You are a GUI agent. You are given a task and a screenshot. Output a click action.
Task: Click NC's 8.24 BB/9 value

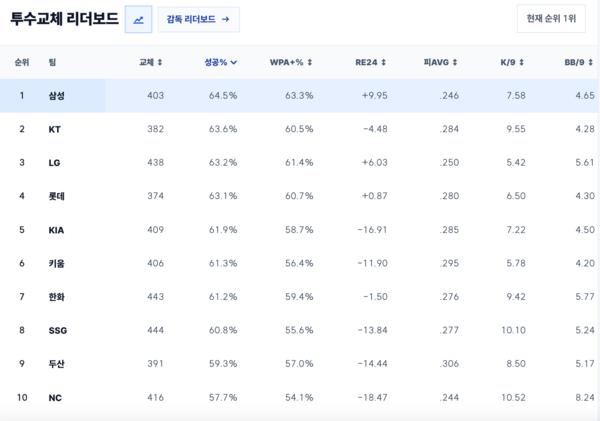(x=585, y=397)
